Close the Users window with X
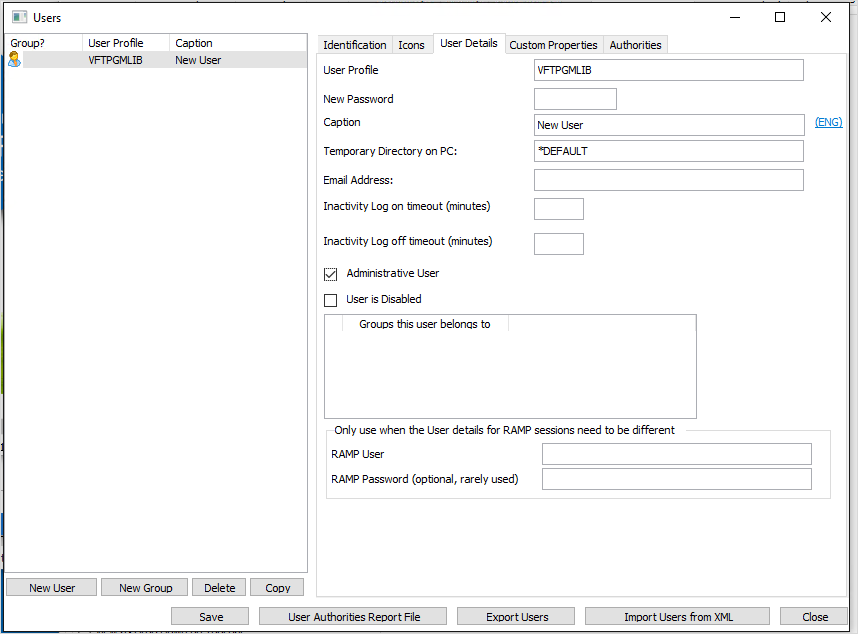Viewport: 858px width, 634px height. pos(826,18)
